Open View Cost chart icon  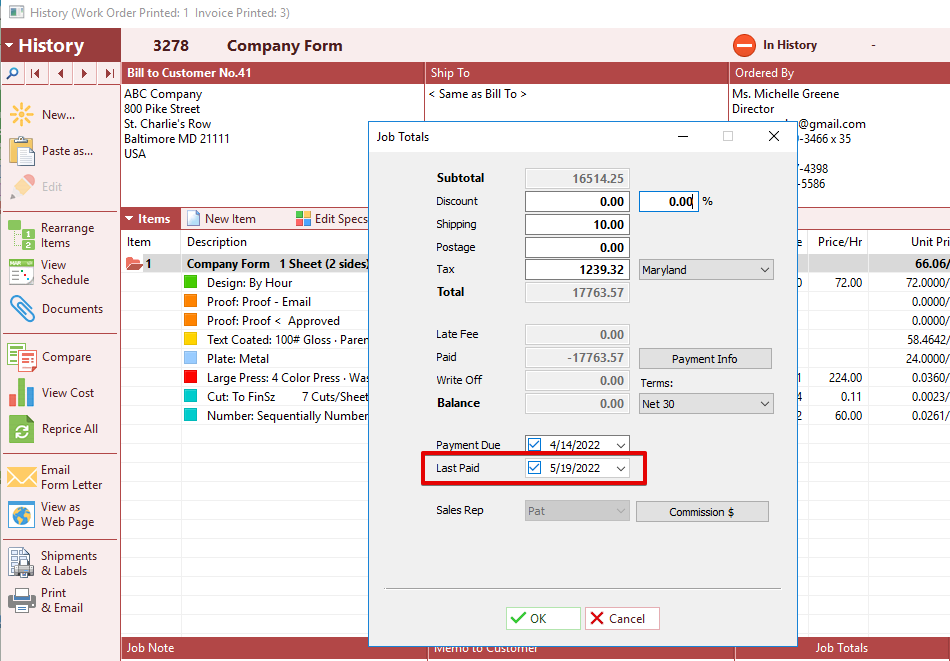22,393
